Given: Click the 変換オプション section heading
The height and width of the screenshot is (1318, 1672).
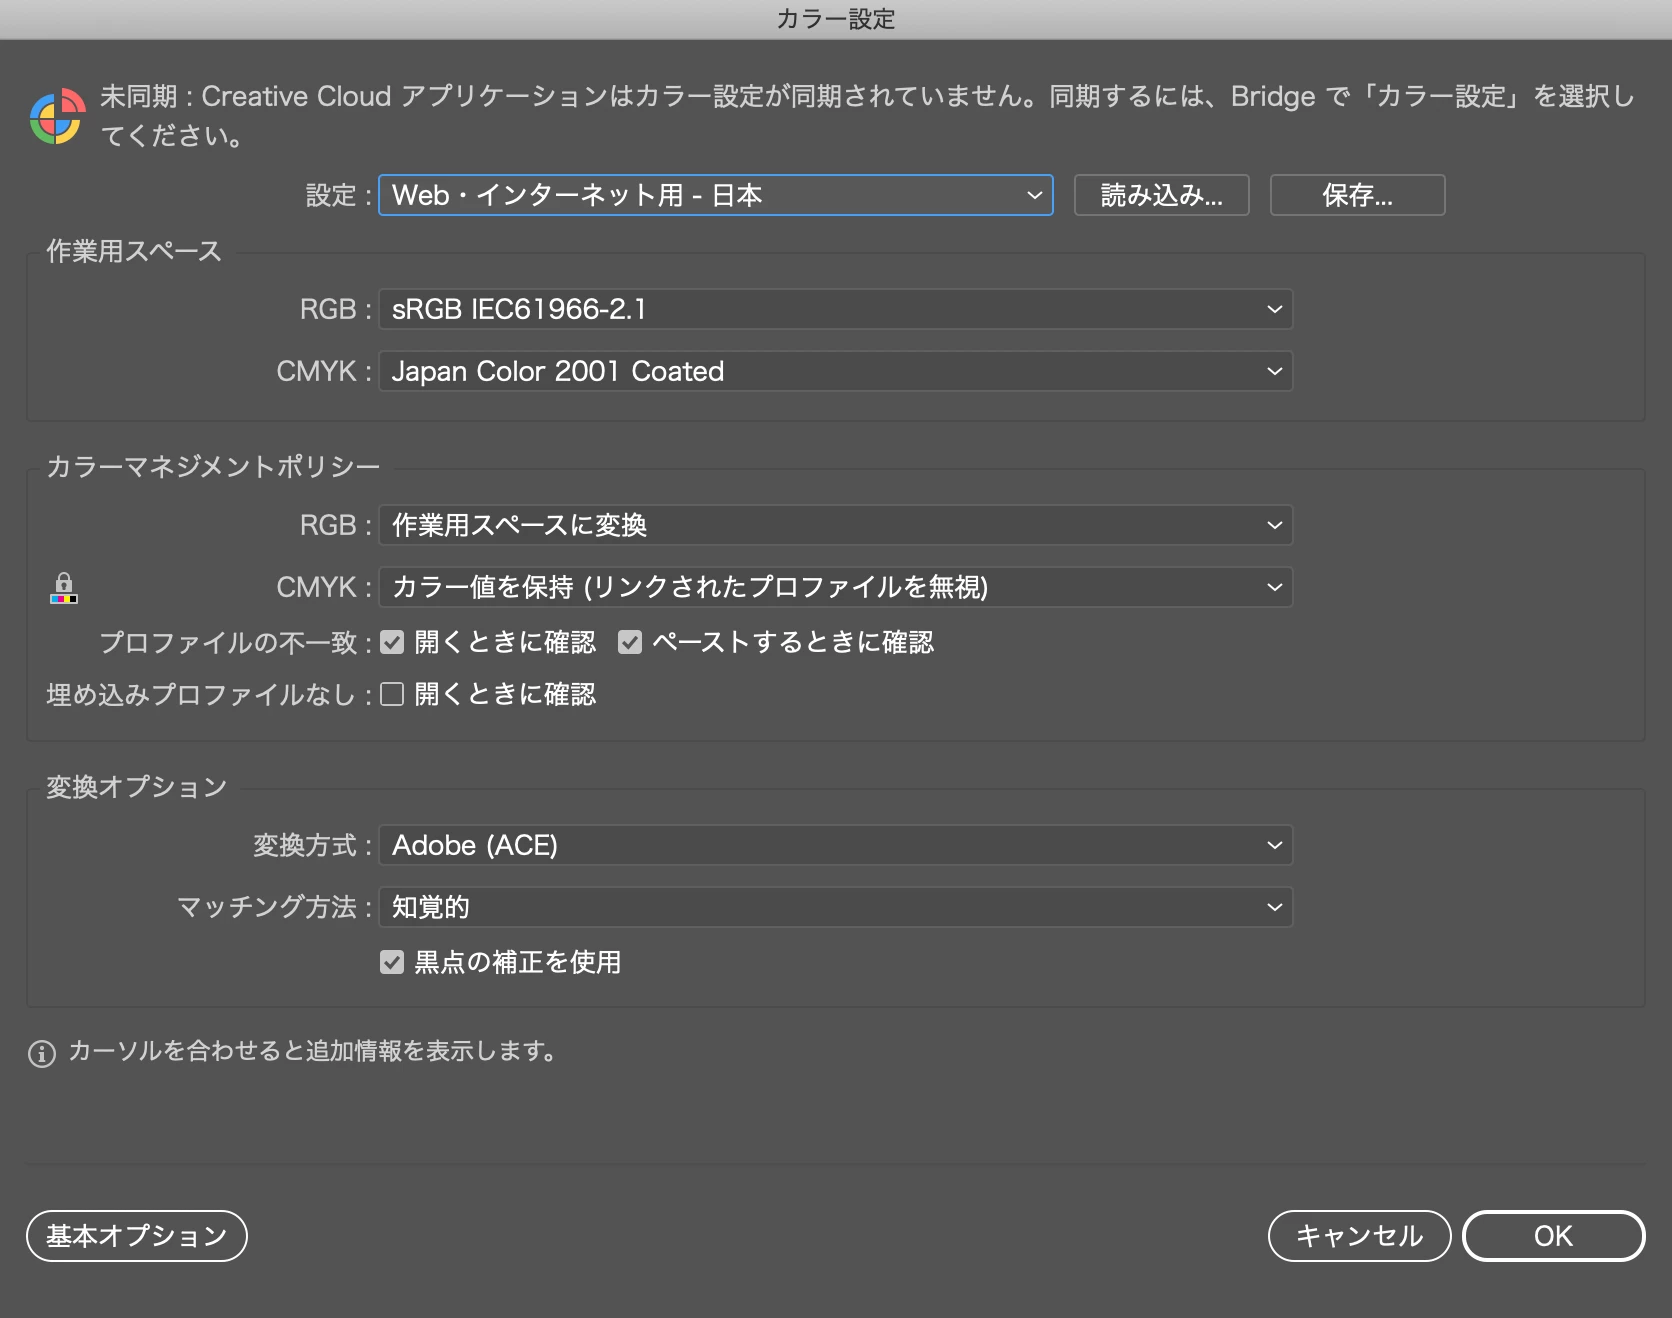Looking at the screenshot, I should coord(137,787).
